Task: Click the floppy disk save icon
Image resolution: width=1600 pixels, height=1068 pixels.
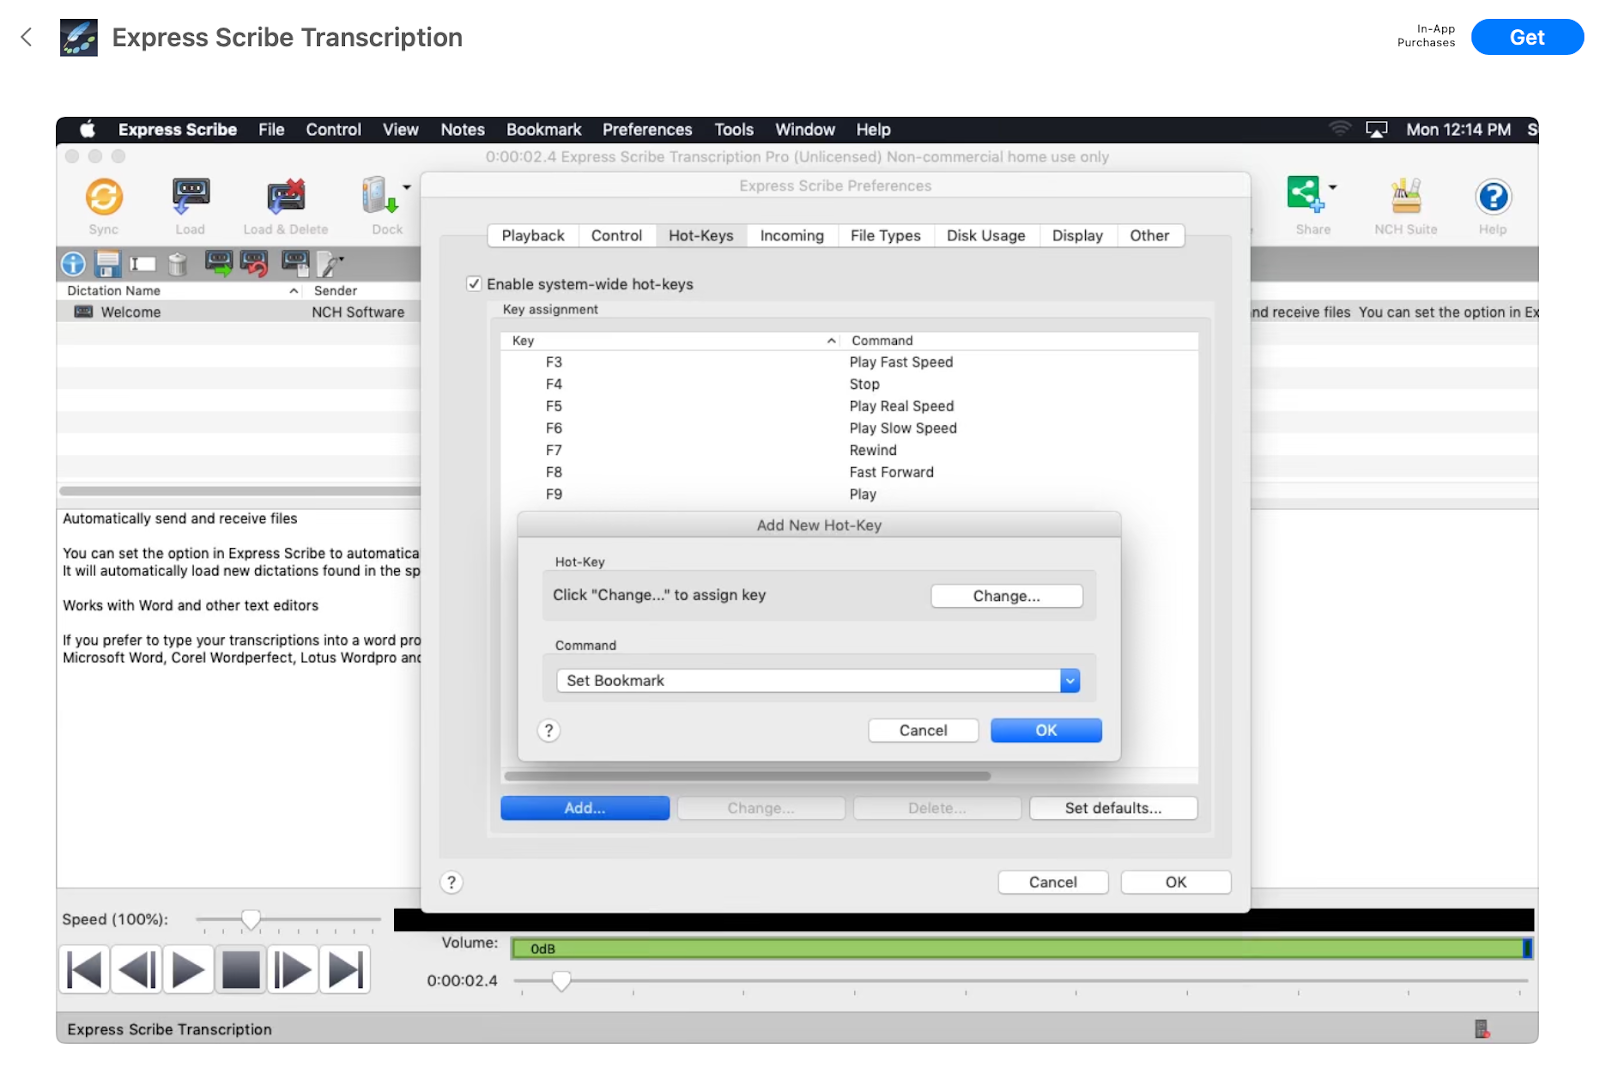Action: pos(108,264)
